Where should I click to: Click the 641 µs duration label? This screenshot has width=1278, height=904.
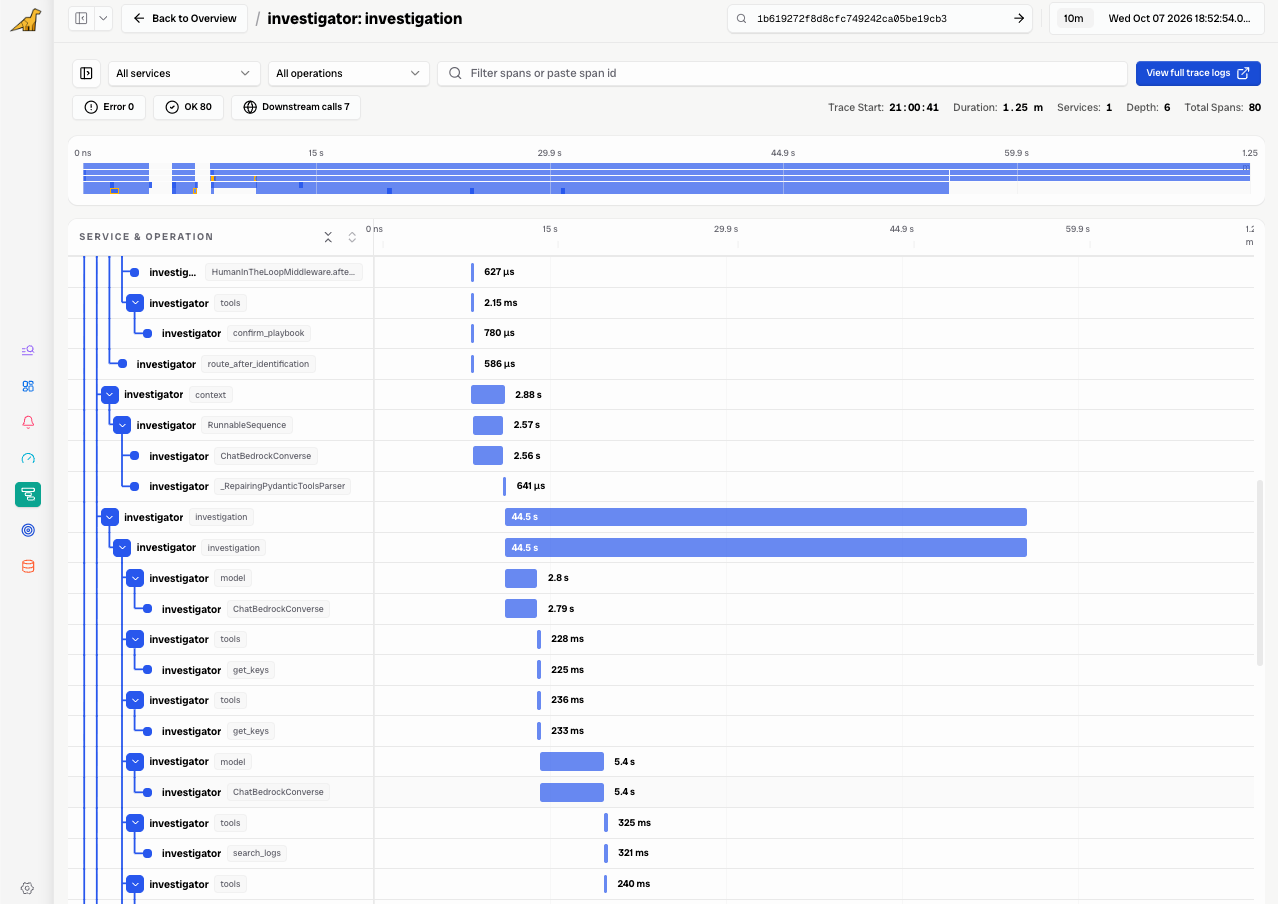point(531,486)
